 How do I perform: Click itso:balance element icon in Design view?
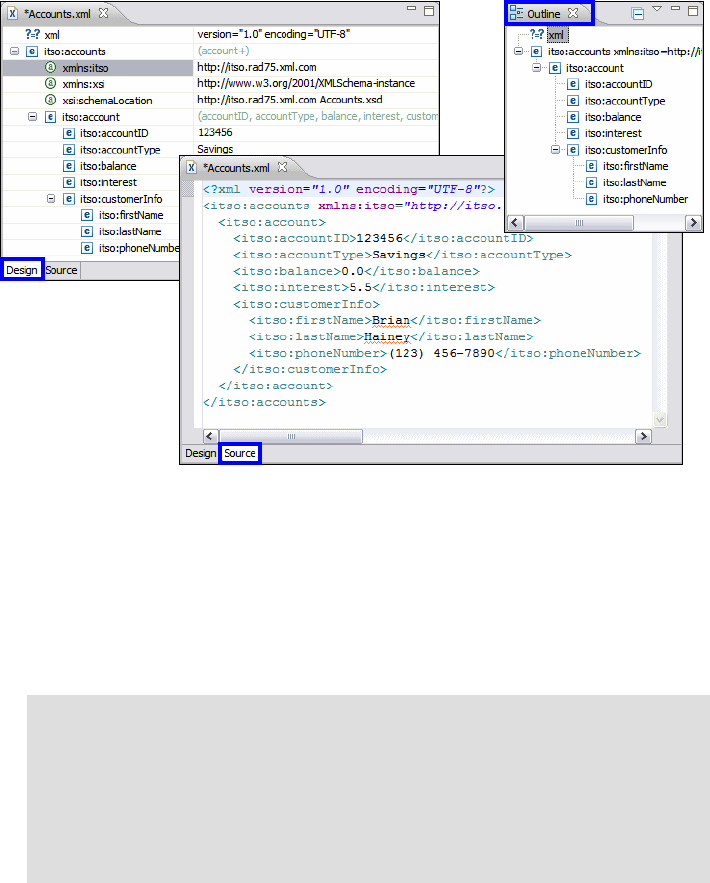pos(69,166)
